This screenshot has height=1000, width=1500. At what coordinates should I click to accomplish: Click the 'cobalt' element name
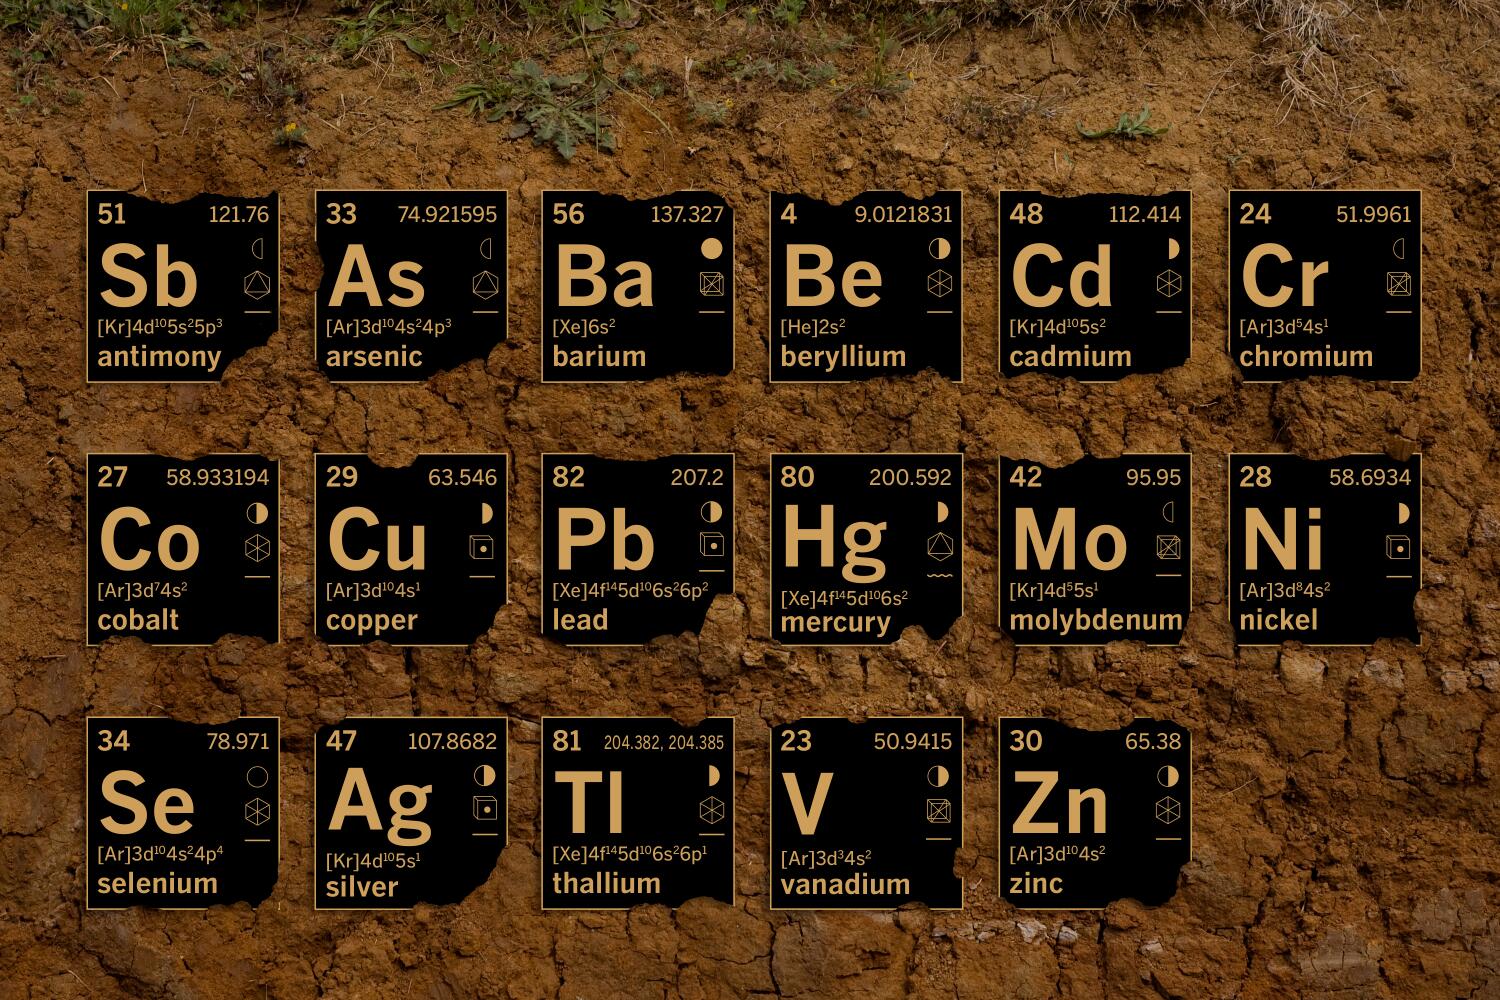[x=138, y=620]
